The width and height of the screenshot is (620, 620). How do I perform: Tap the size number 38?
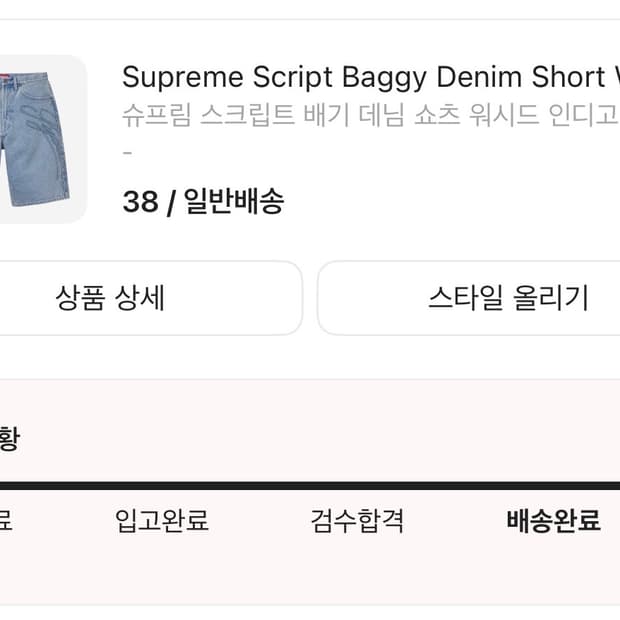click(140, 202)
